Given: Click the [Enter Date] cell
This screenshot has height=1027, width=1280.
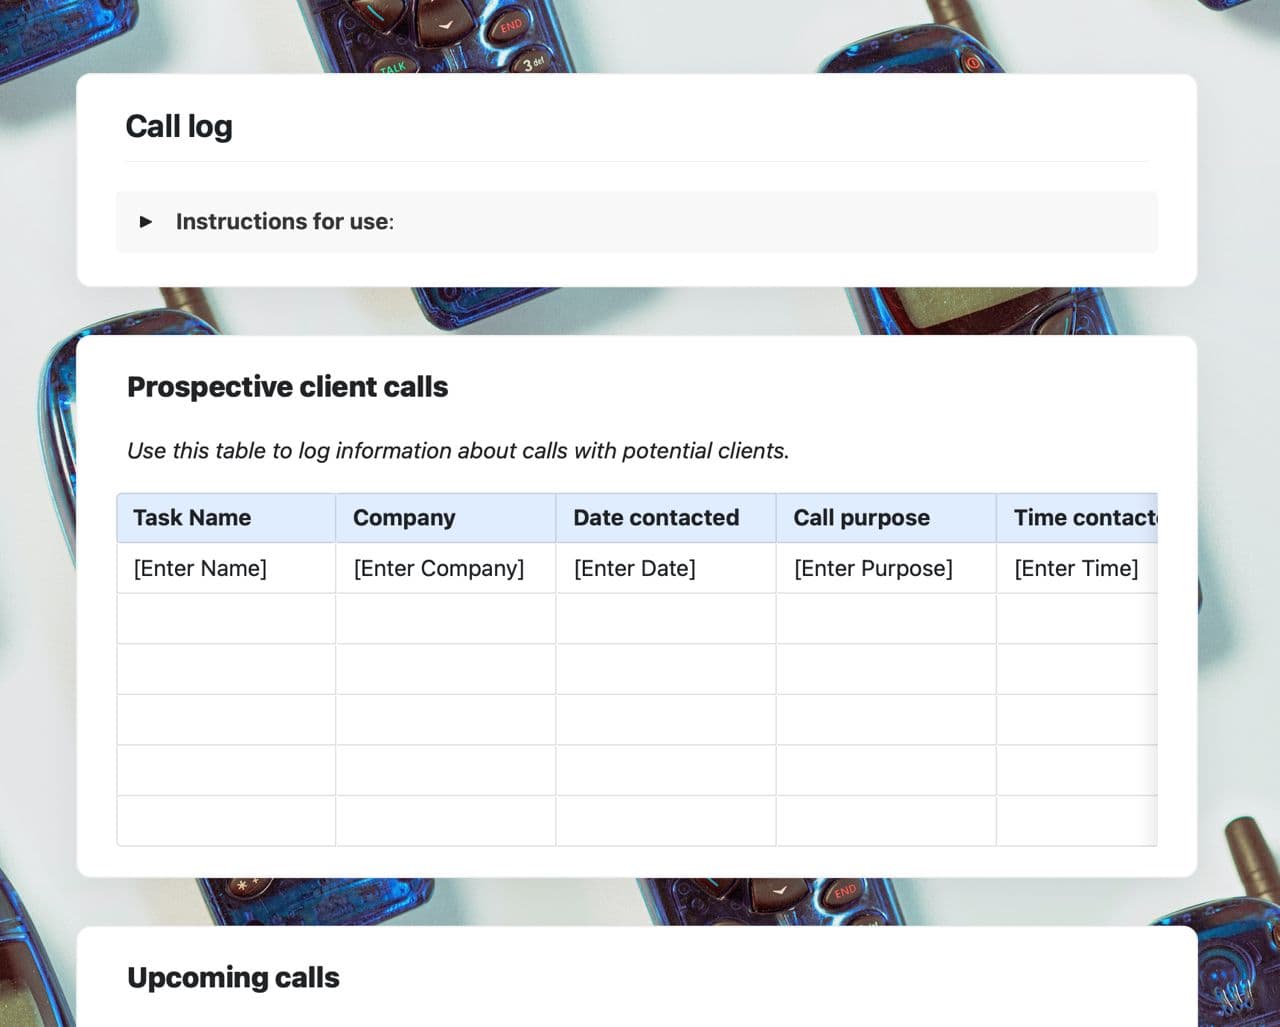Looking at the screenshot, I should pos(634,568).
